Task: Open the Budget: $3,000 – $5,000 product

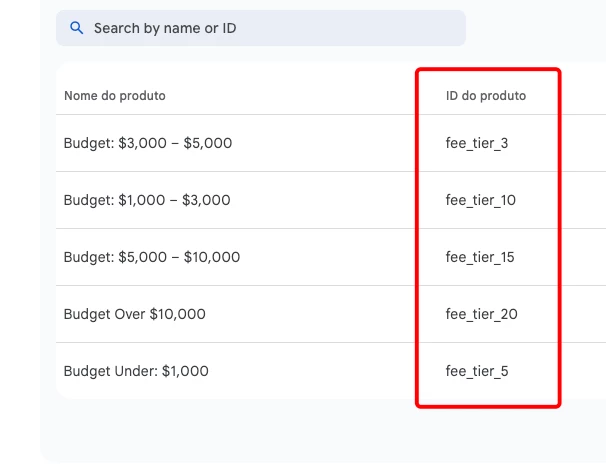Action: 148,143
